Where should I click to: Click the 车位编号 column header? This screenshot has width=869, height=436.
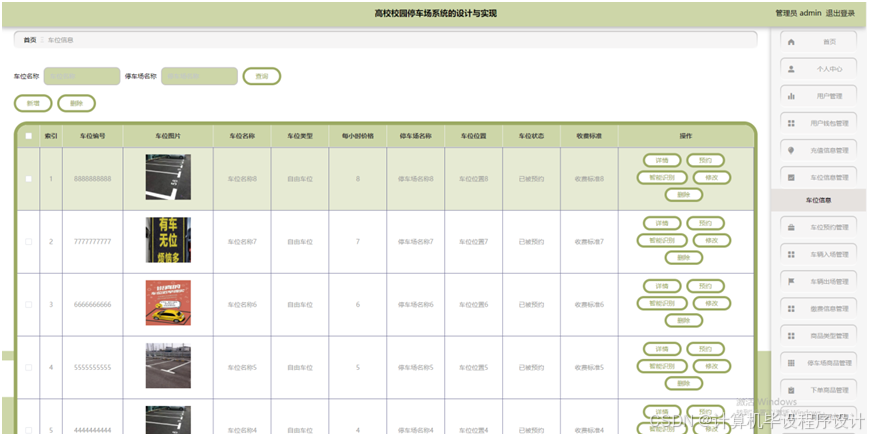[x=93, y=136]
